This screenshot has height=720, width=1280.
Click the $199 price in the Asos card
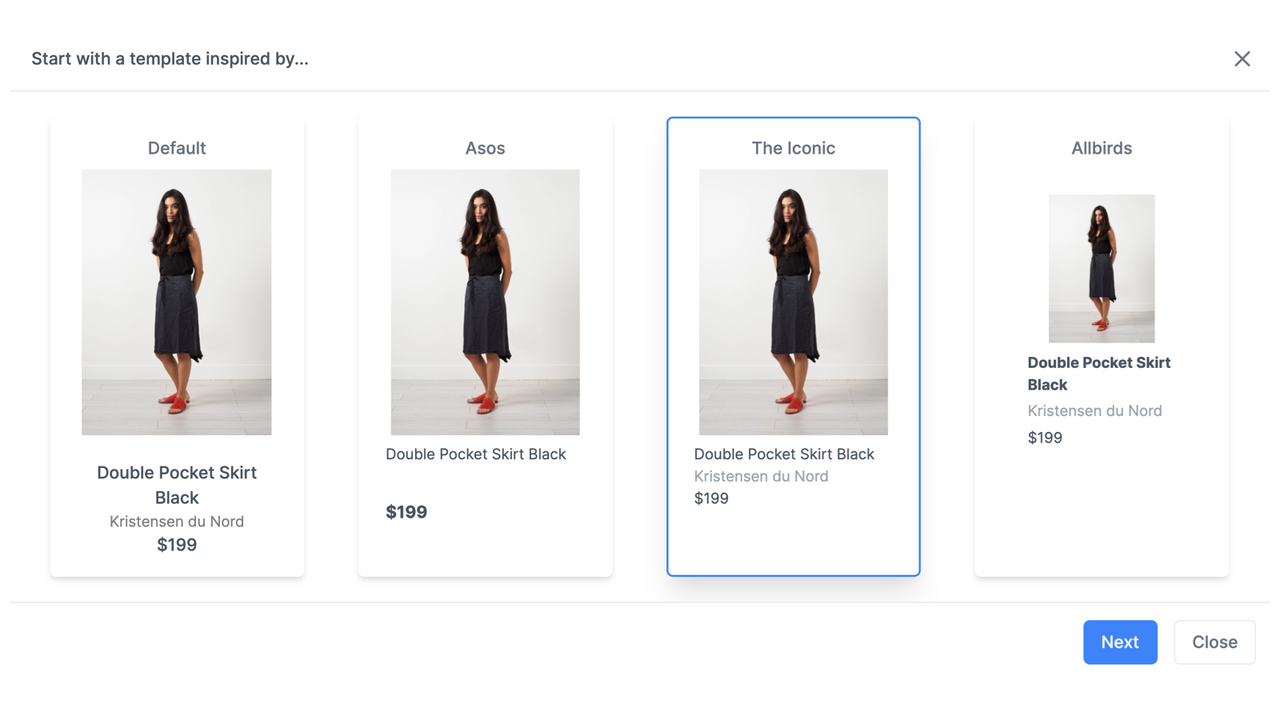click(x=406, y=511)
